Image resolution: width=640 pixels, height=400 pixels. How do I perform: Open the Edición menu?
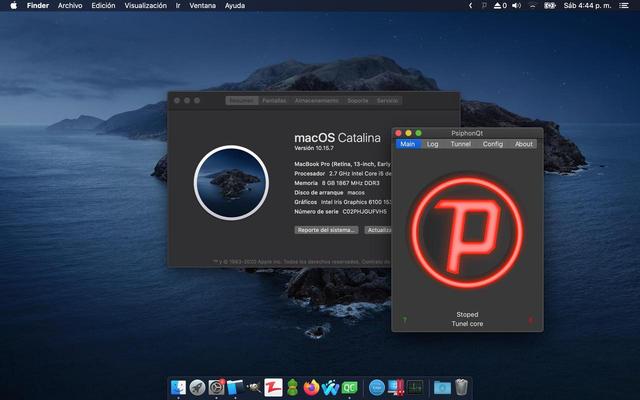[103, 5]
